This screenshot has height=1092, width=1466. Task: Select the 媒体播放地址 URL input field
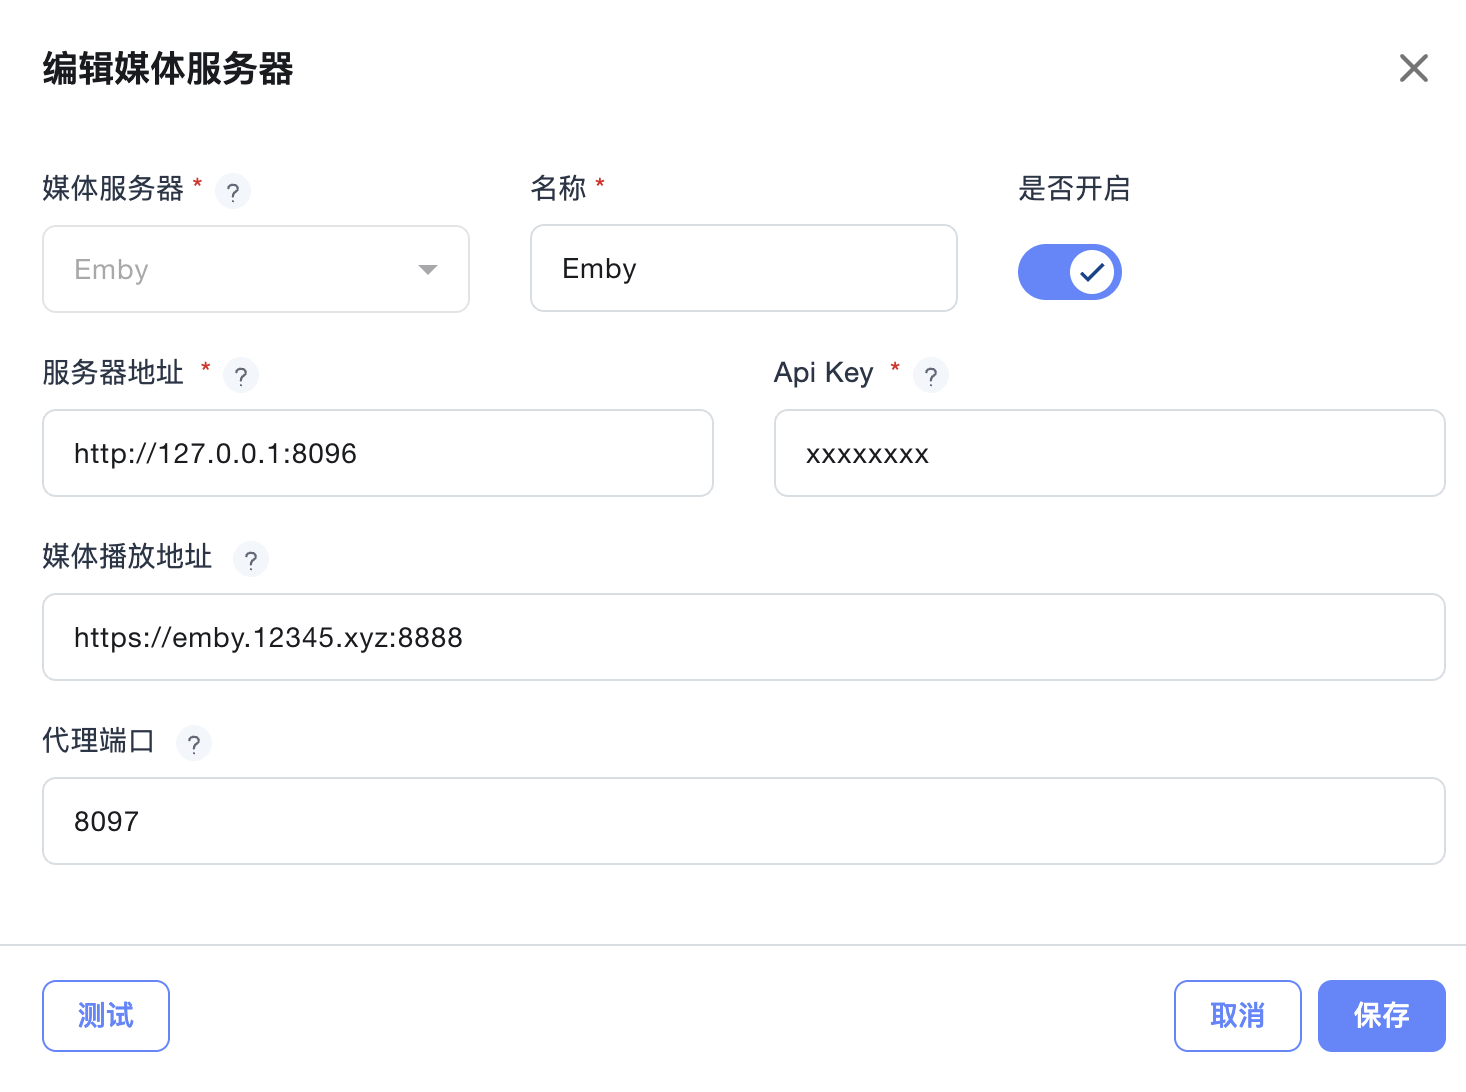click(743, 637)
